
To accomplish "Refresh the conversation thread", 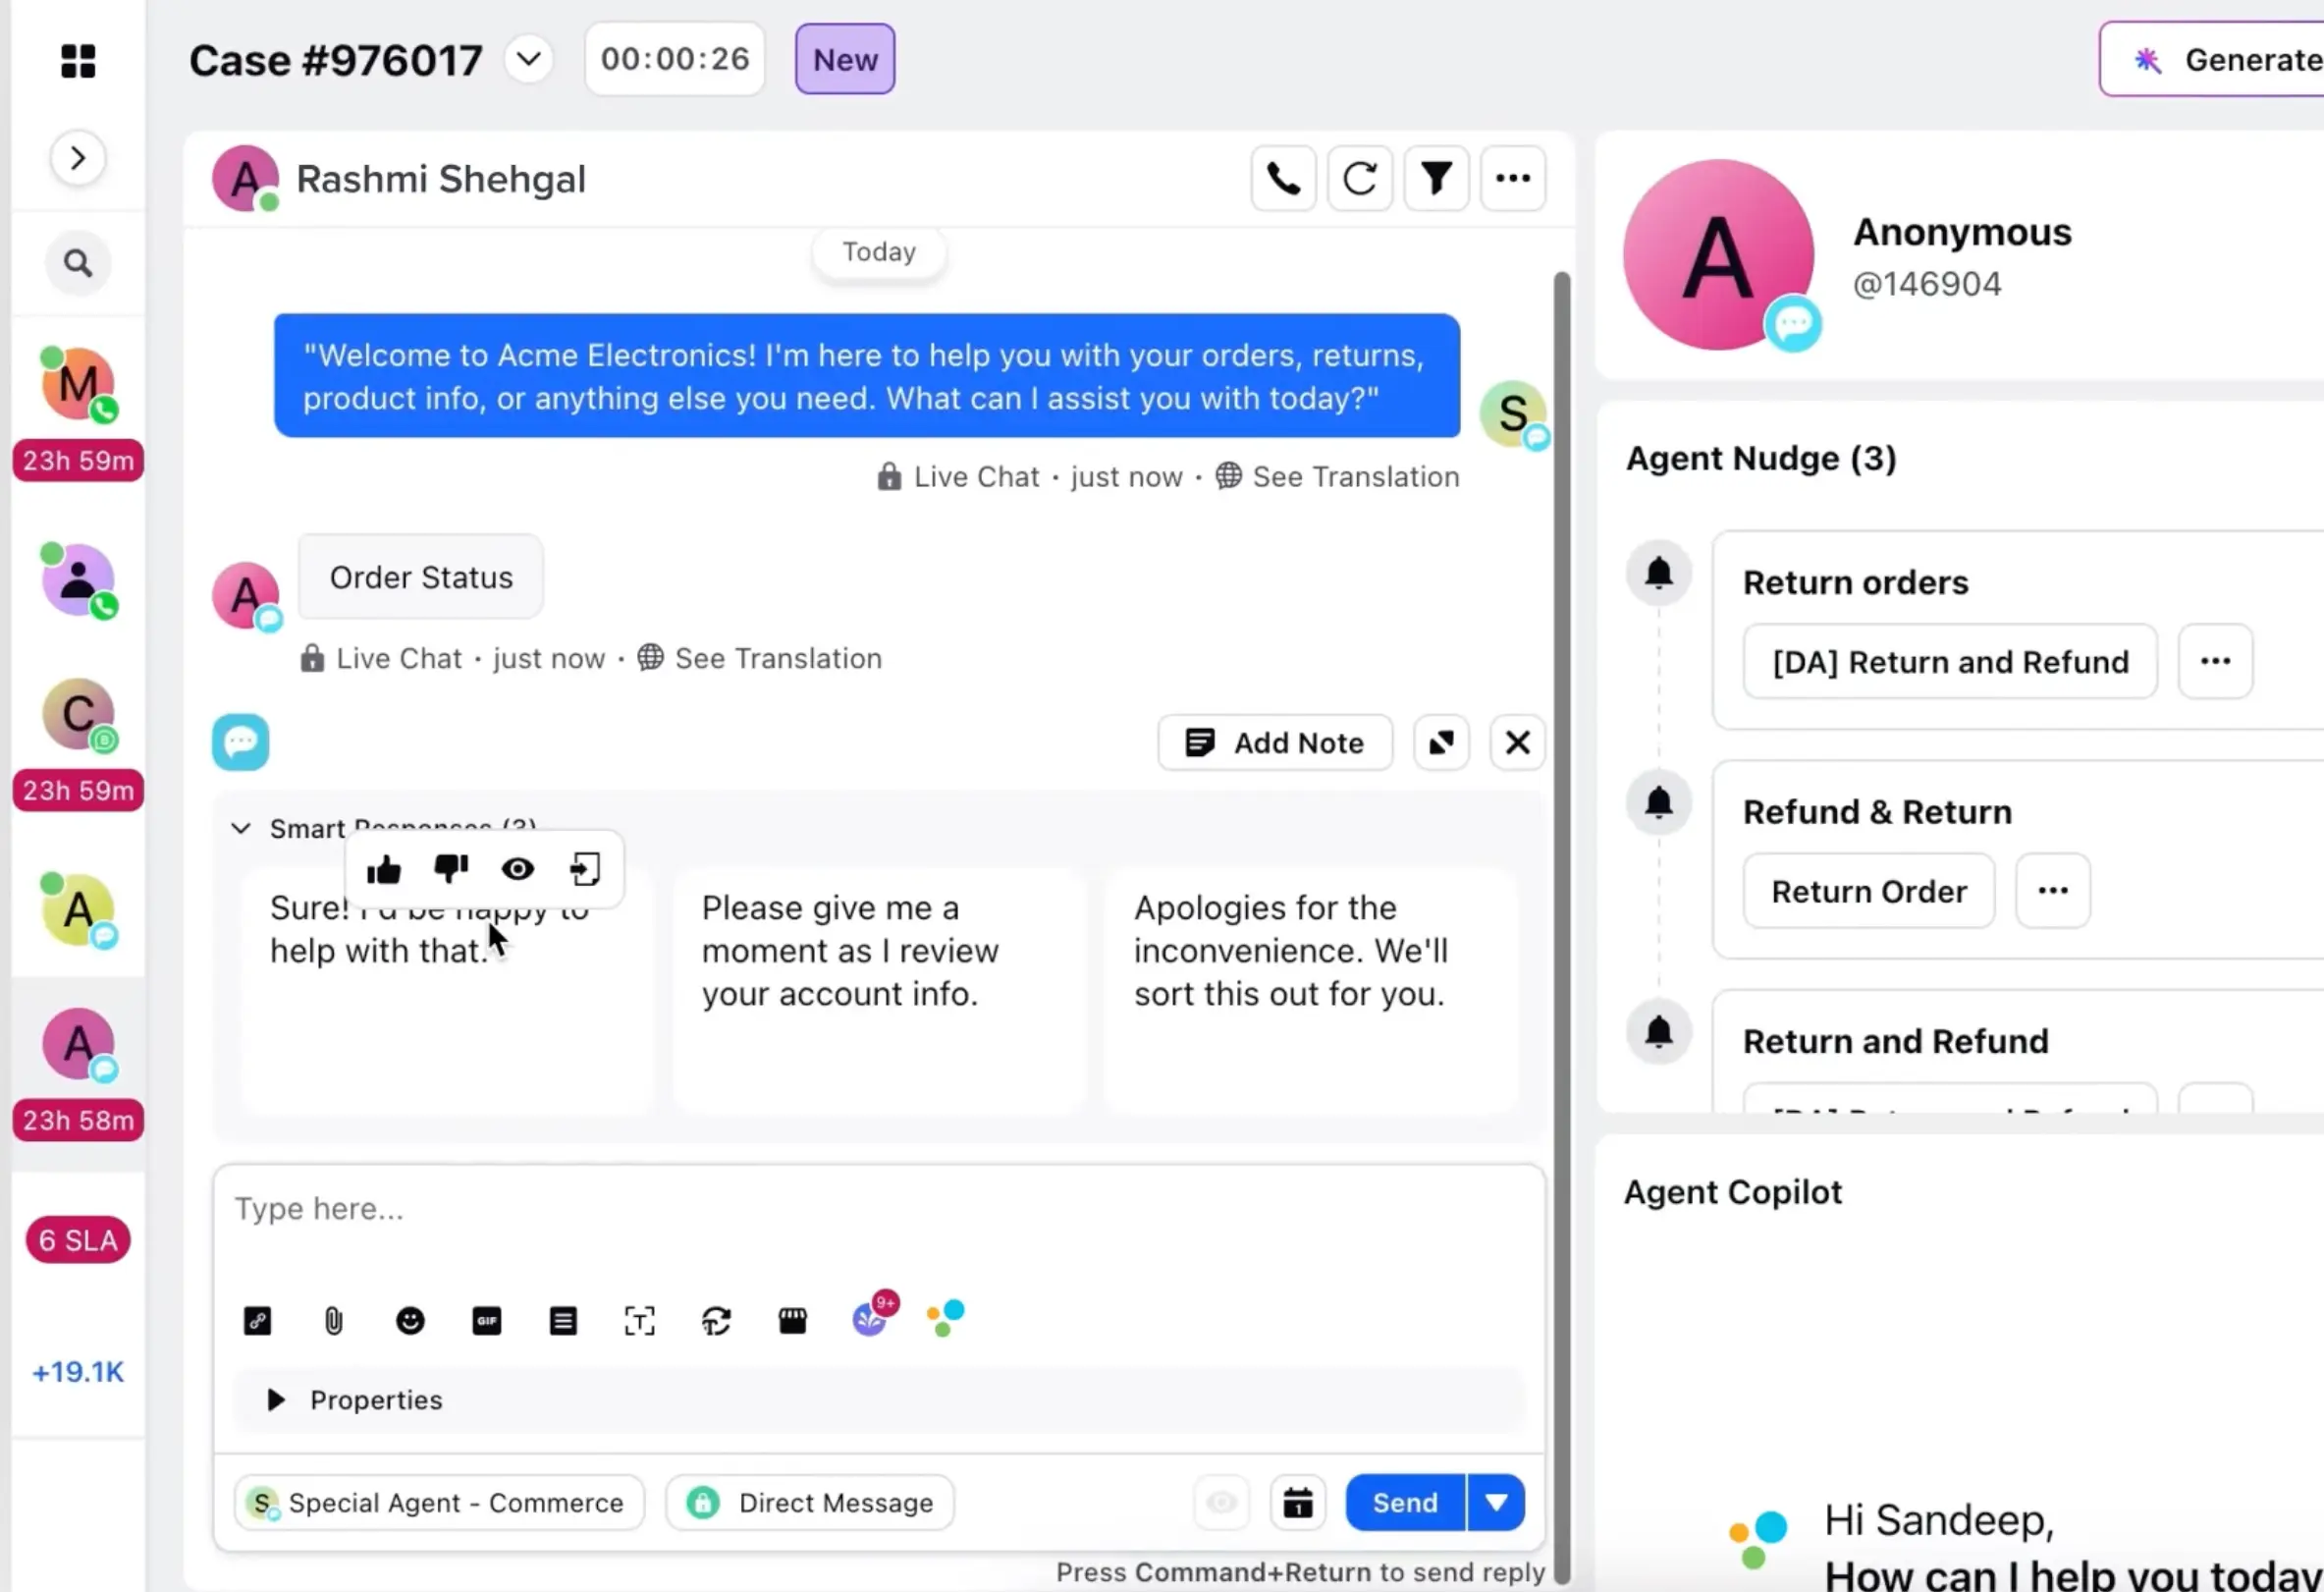I will pos(1360,178).
